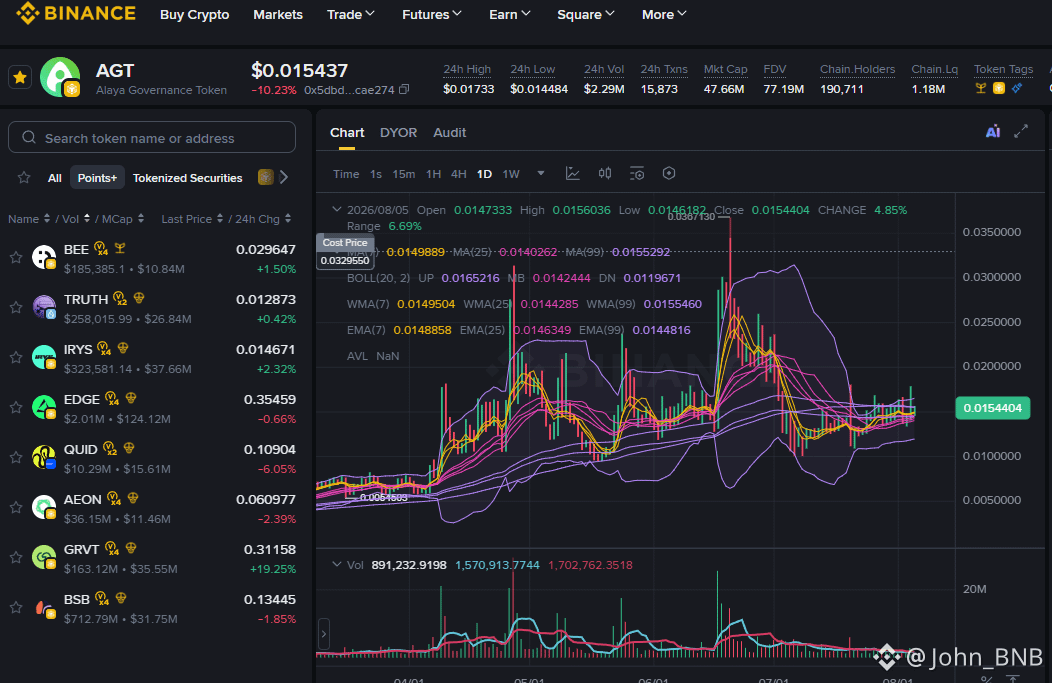The image size is (1052, 683).
Task: Show more token category filters
Action: (284, 177)
